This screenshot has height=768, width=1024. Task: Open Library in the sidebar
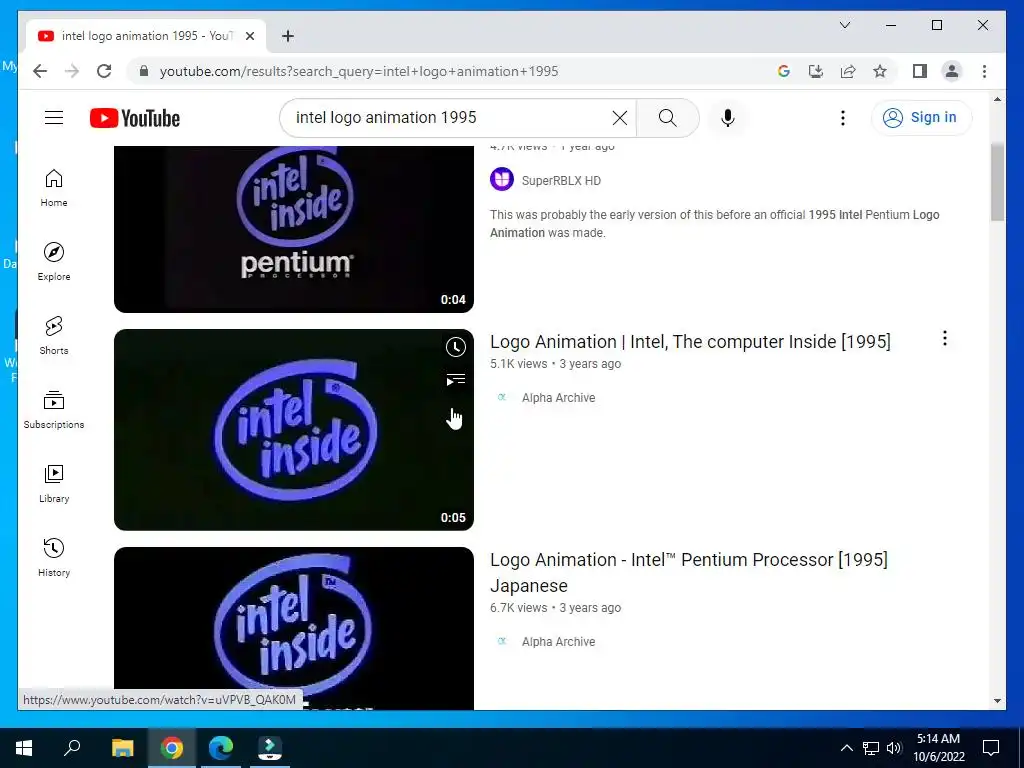54,483
